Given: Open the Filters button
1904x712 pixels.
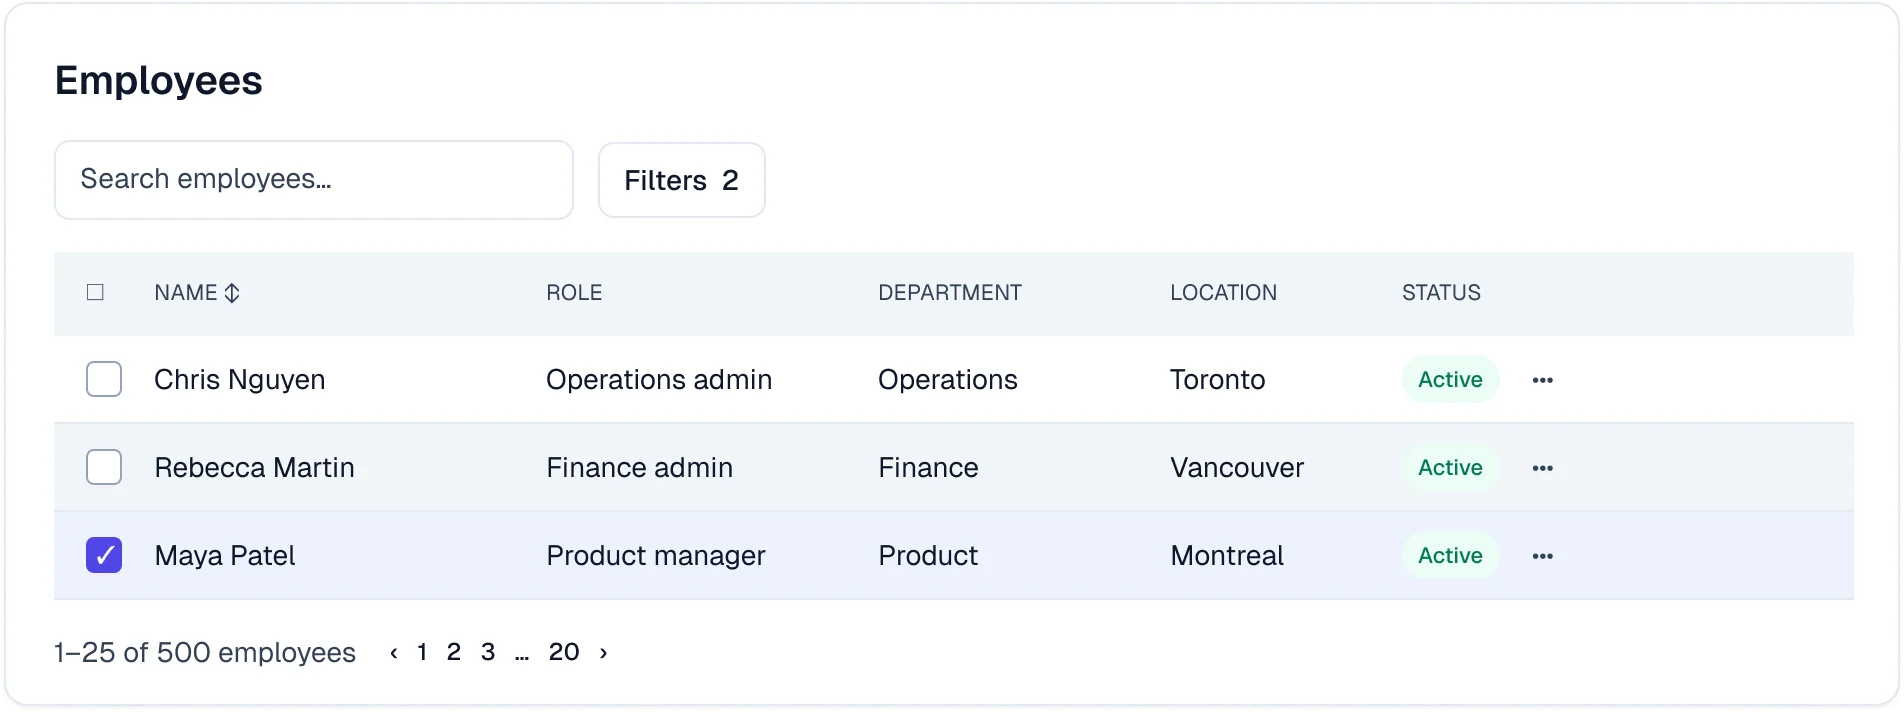Looking at the screenshot, I should pos(682,180).
